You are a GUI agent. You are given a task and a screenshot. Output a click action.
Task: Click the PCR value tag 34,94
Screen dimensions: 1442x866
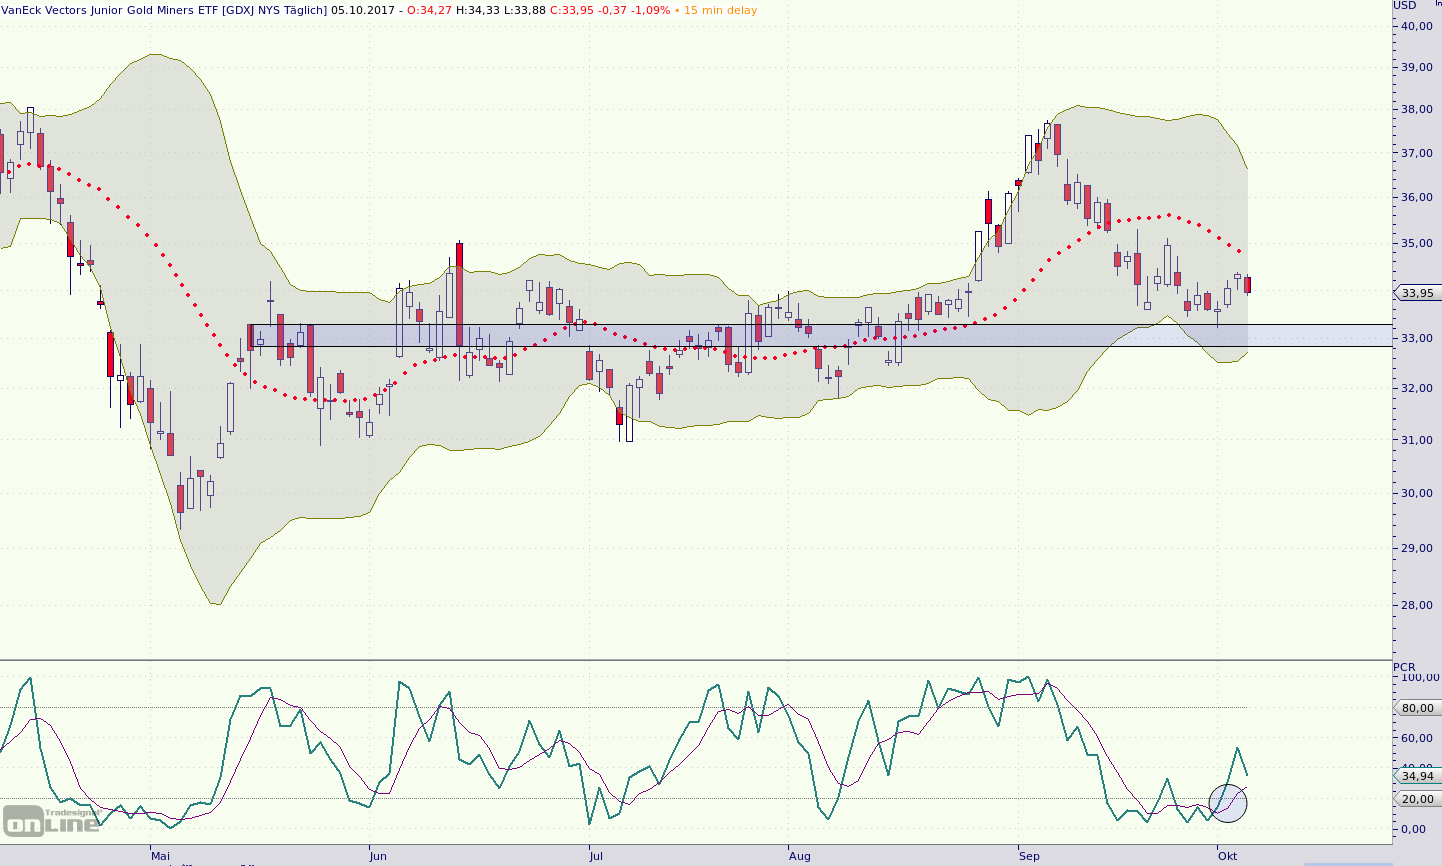tap(1417, 776)
